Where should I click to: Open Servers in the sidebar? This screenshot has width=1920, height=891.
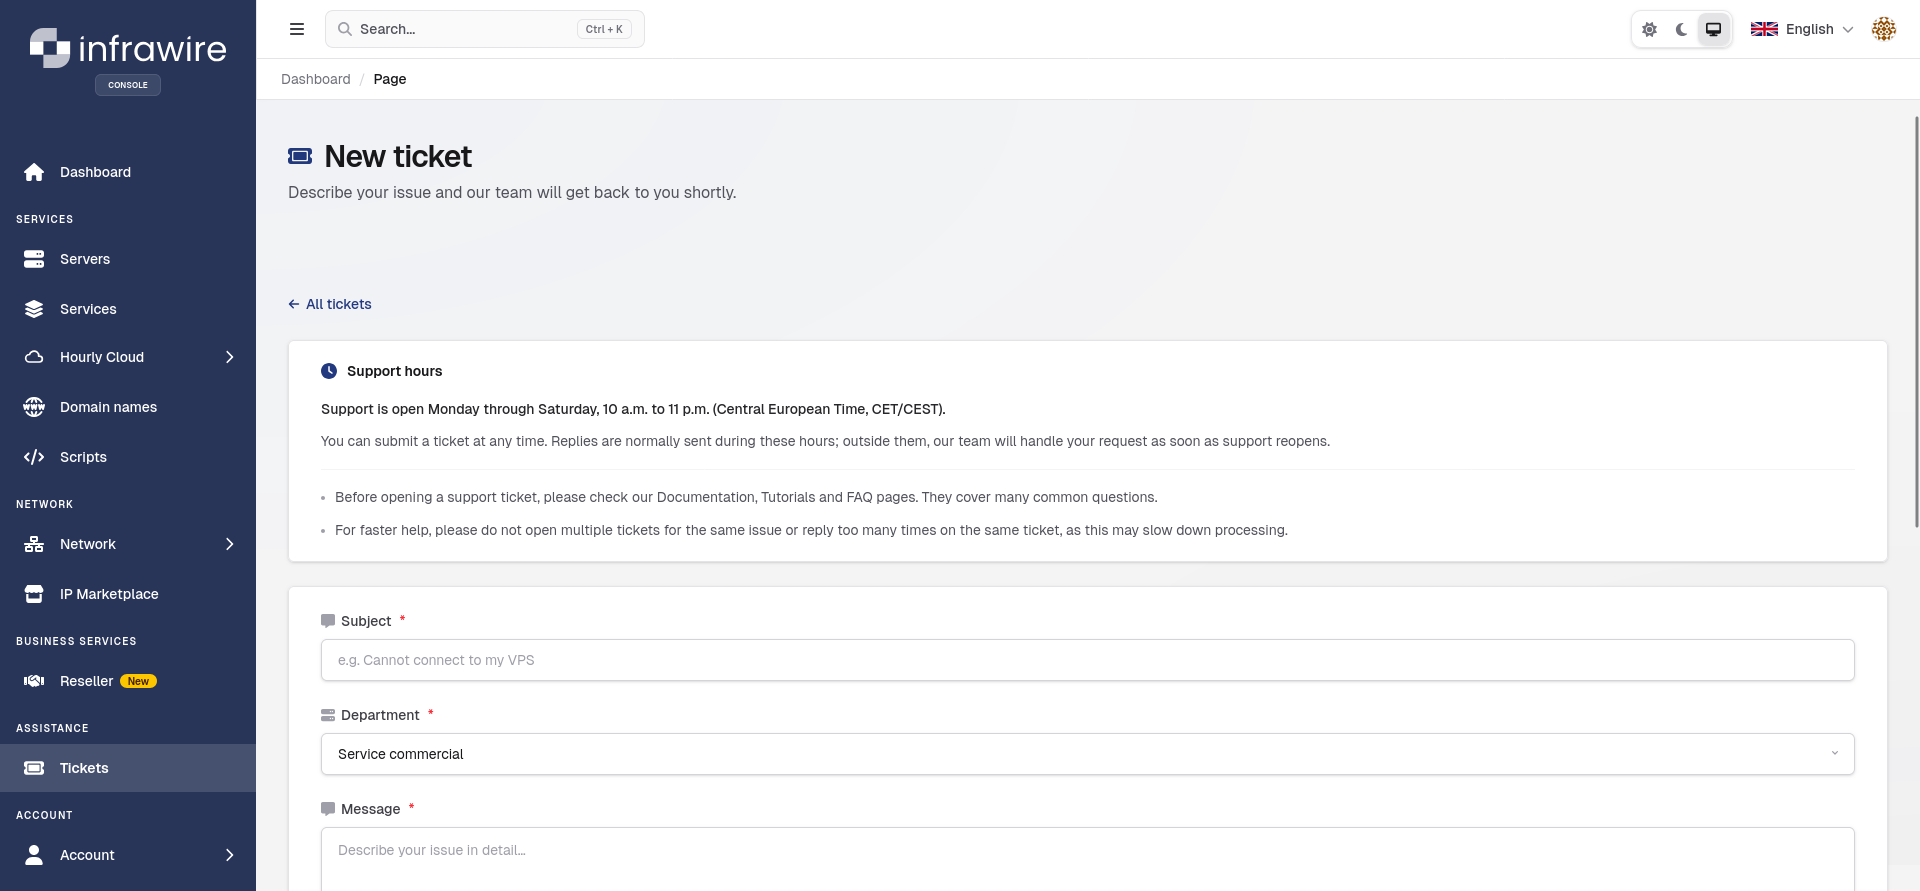(128, 259)
